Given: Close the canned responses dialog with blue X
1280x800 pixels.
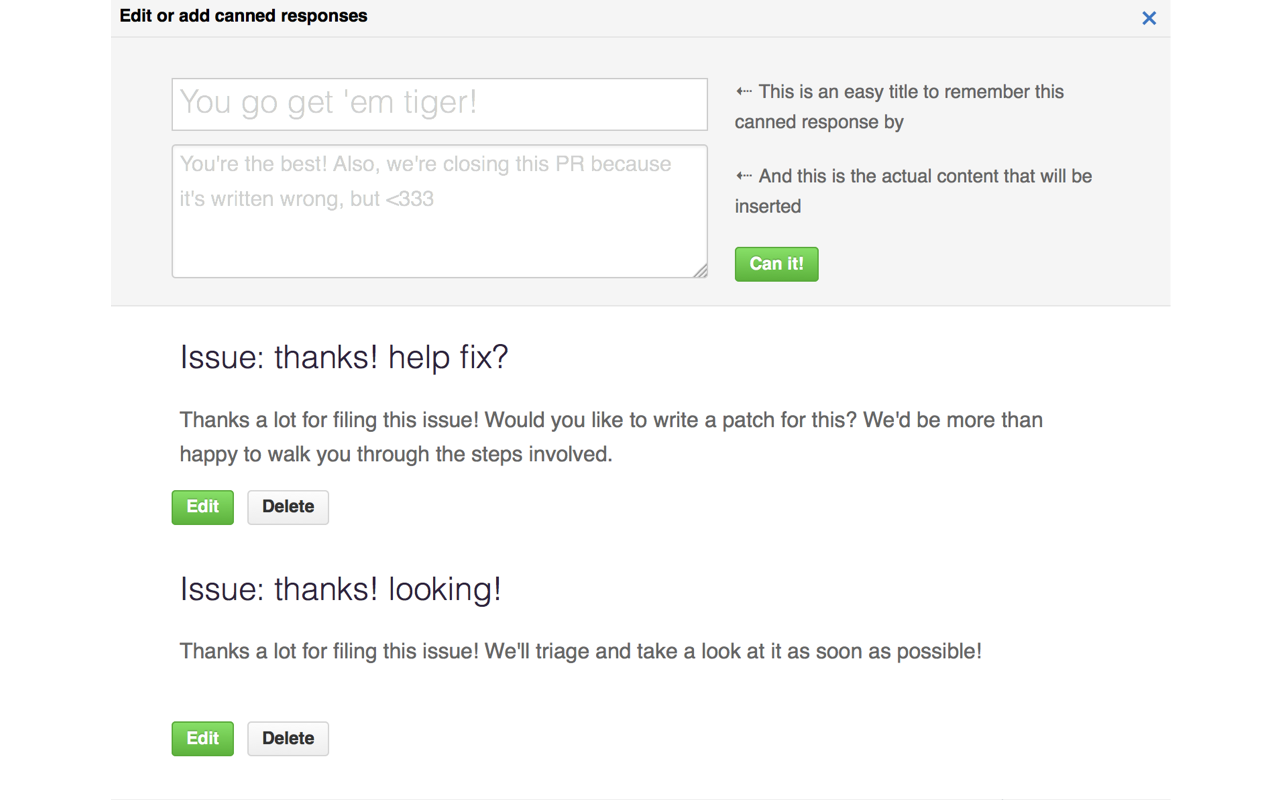Looking at the screenshot, I should 1148,18.
